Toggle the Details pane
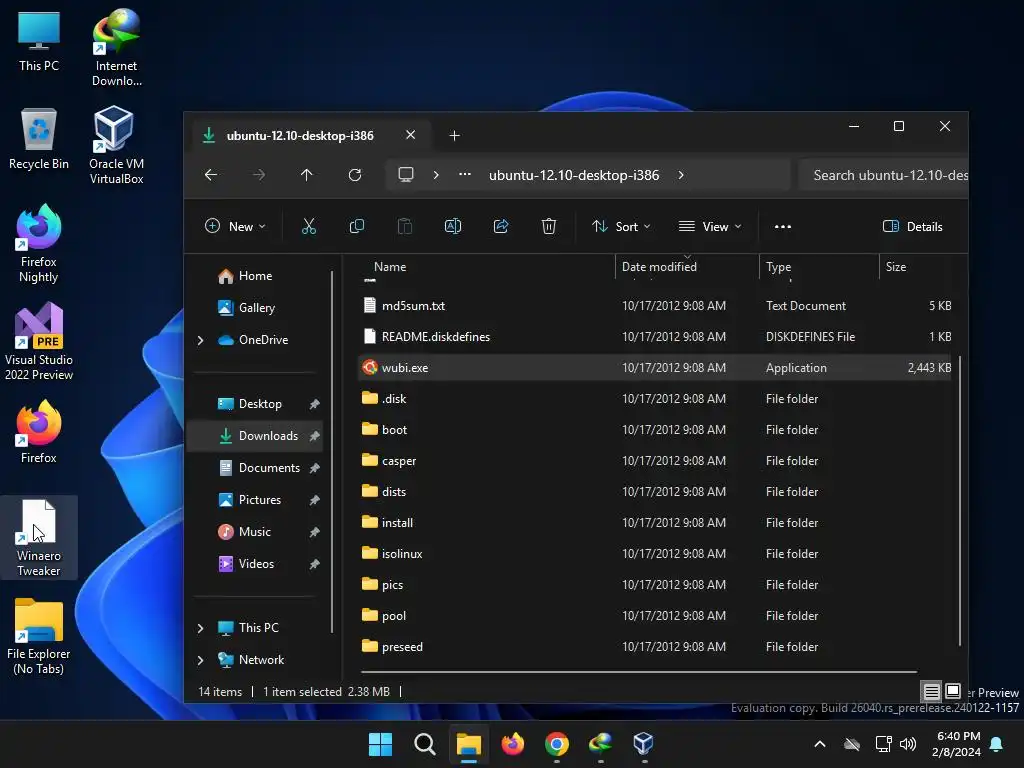Viewport: 1024px width, 768px height. (x=912, y=227)
